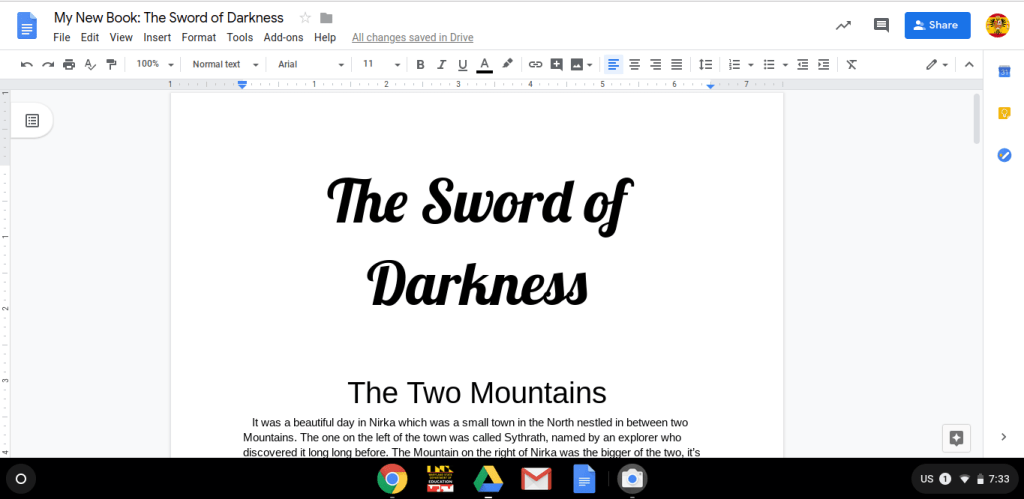Star the document title
Screen dimensions: 1024x499
click(305, 18)
